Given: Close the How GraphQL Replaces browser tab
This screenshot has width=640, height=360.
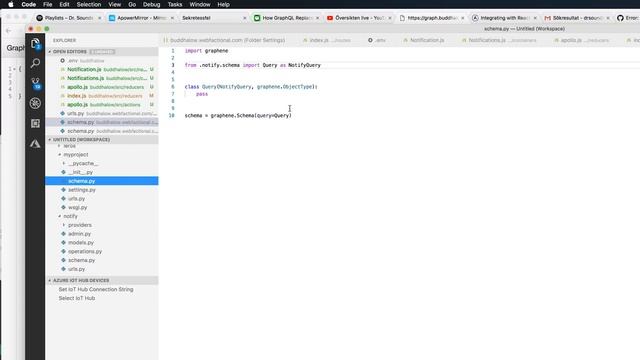Looking at the screenshot, I should [x=318, y=18].
